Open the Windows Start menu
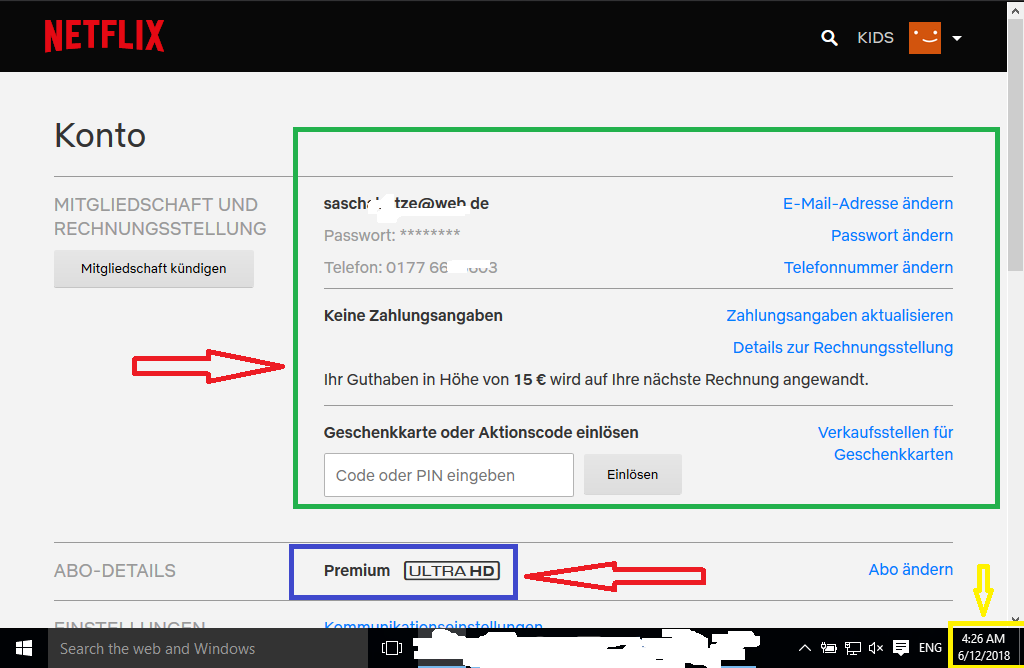 click(24, 648)
